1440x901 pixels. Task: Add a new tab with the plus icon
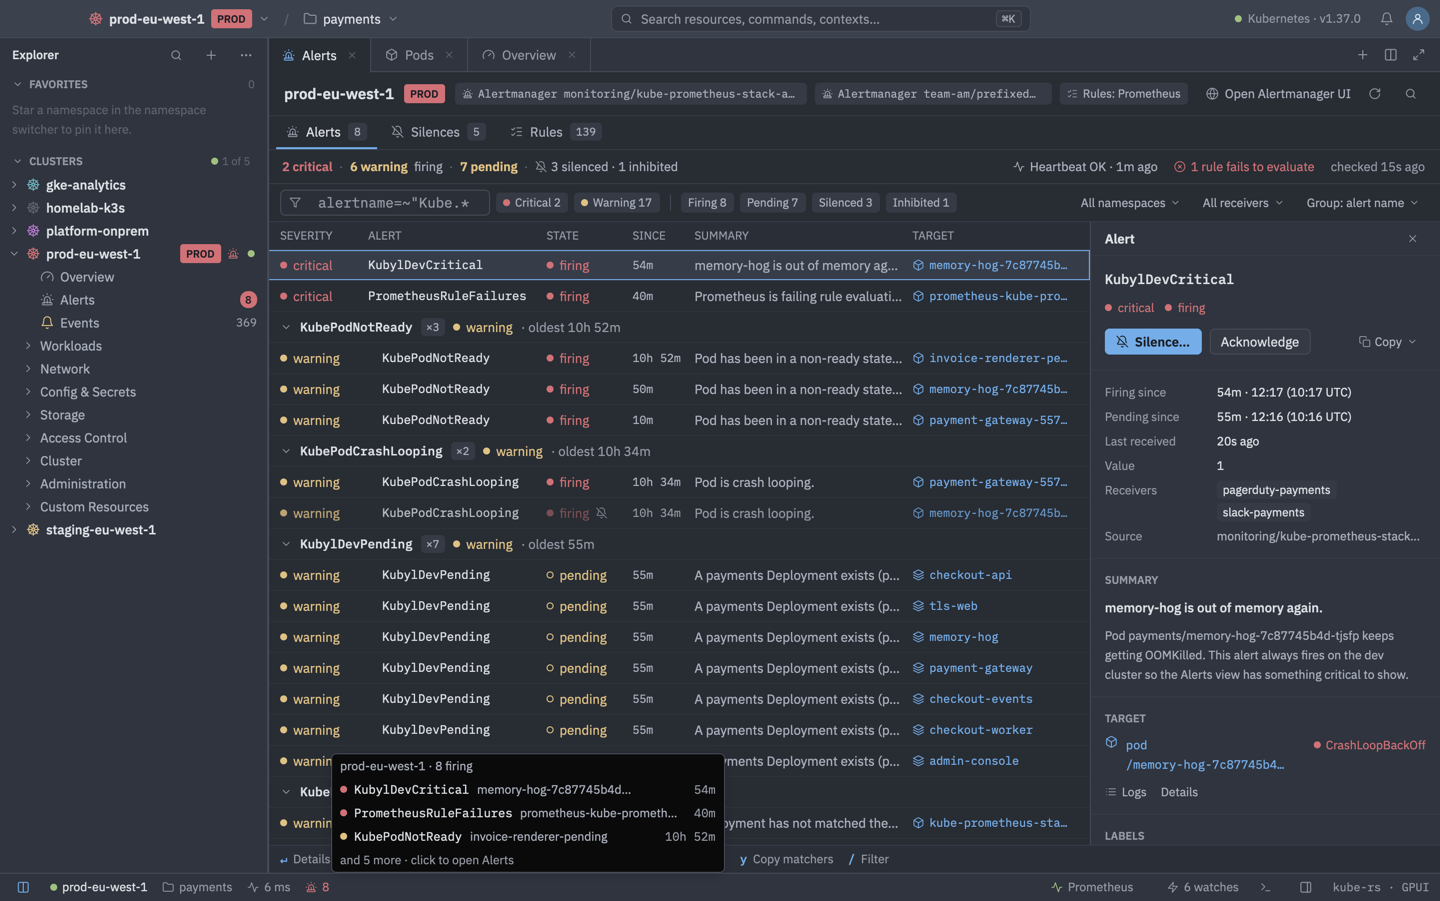click(1362, 55)
